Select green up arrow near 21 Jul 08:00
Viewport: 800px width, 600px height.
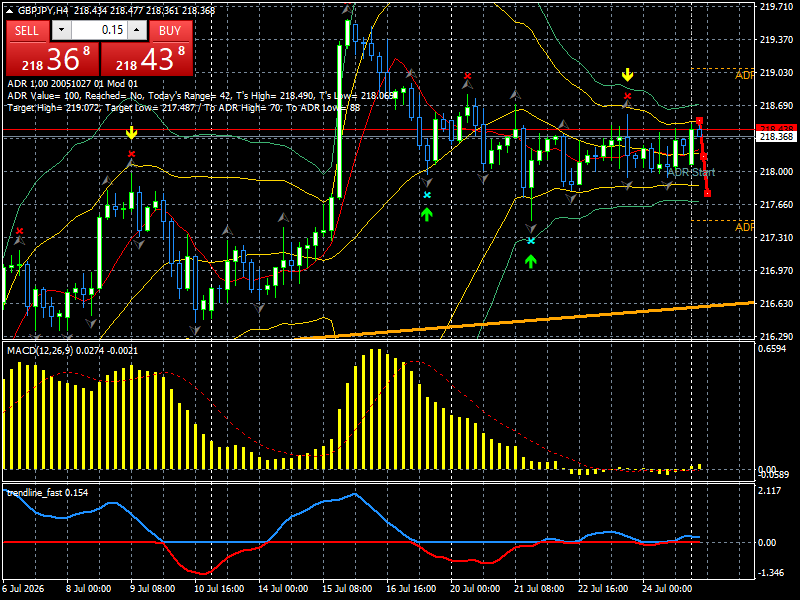(531, 262)
